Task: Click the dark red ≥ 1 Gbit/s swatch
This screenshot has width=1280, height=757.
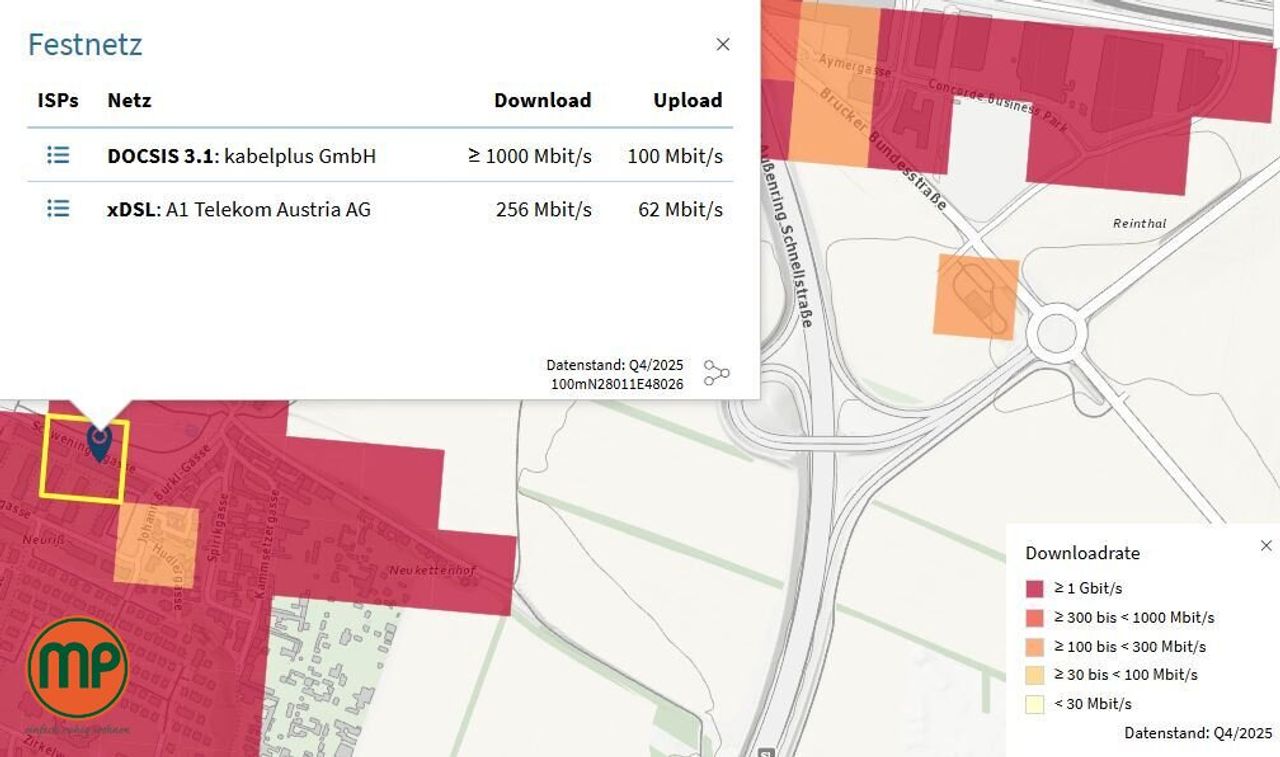Action: (1035, 588)
